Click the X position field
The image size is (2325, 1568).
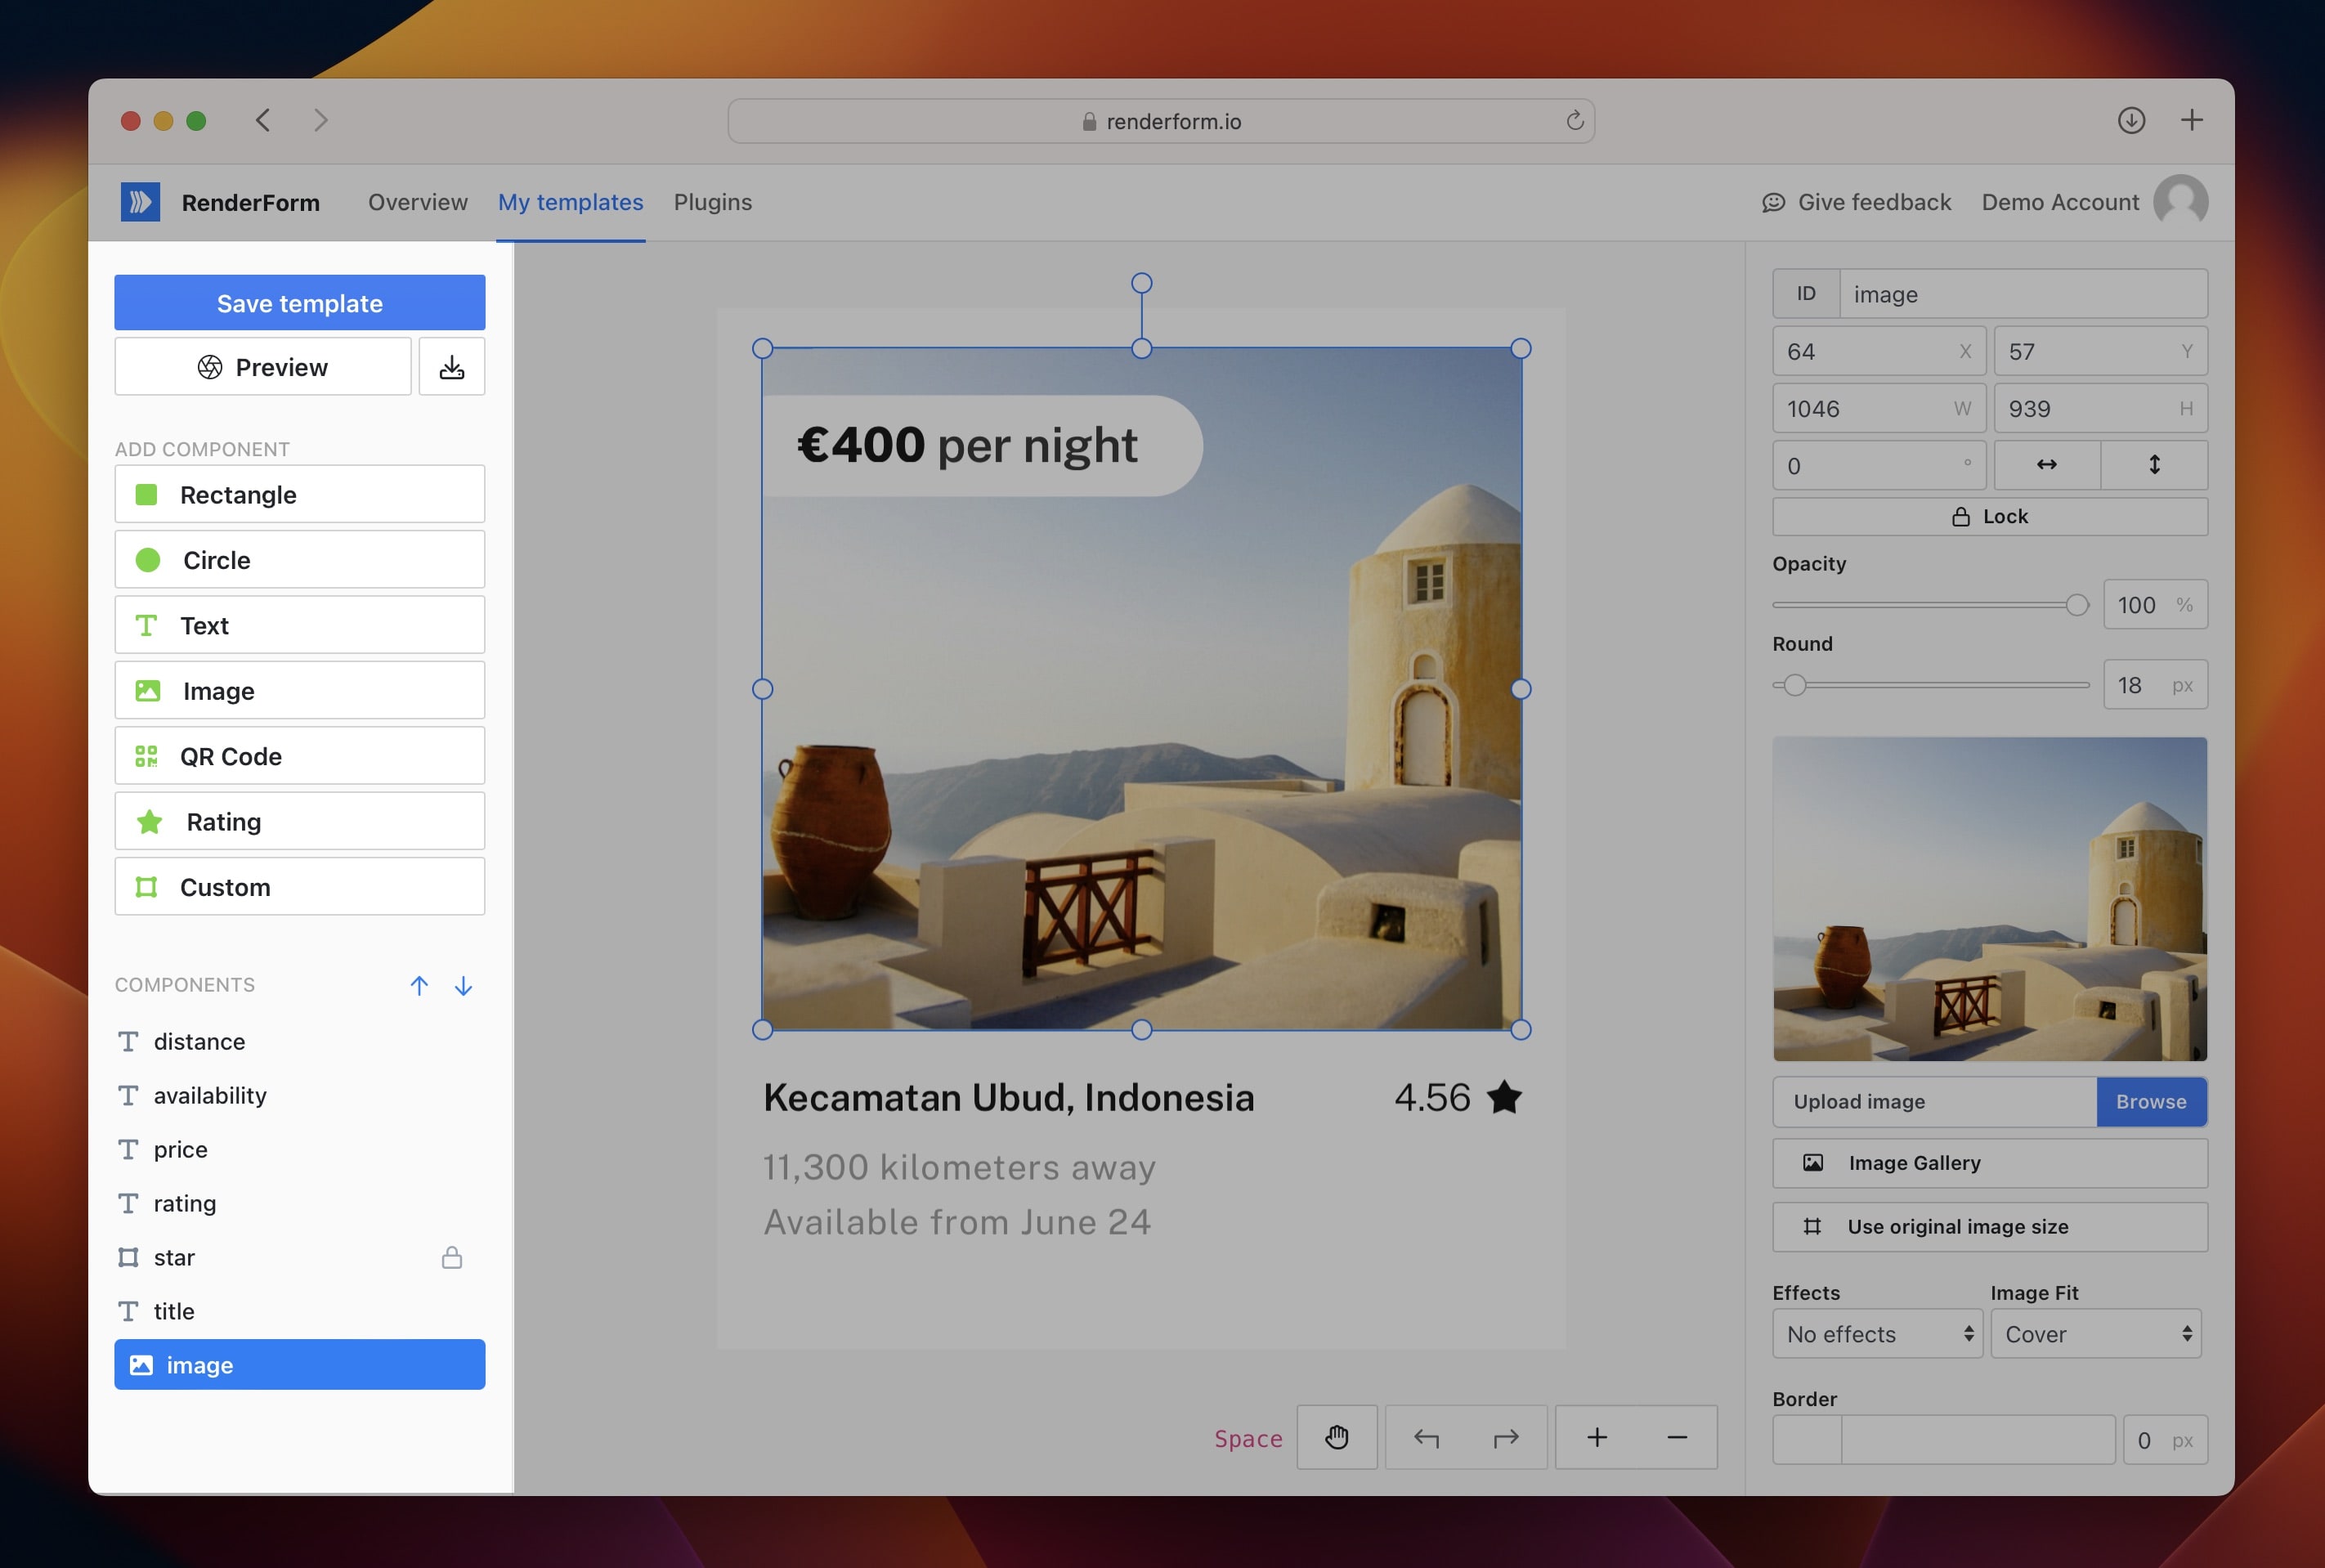pyautogui.click(x=1878, y=351)
